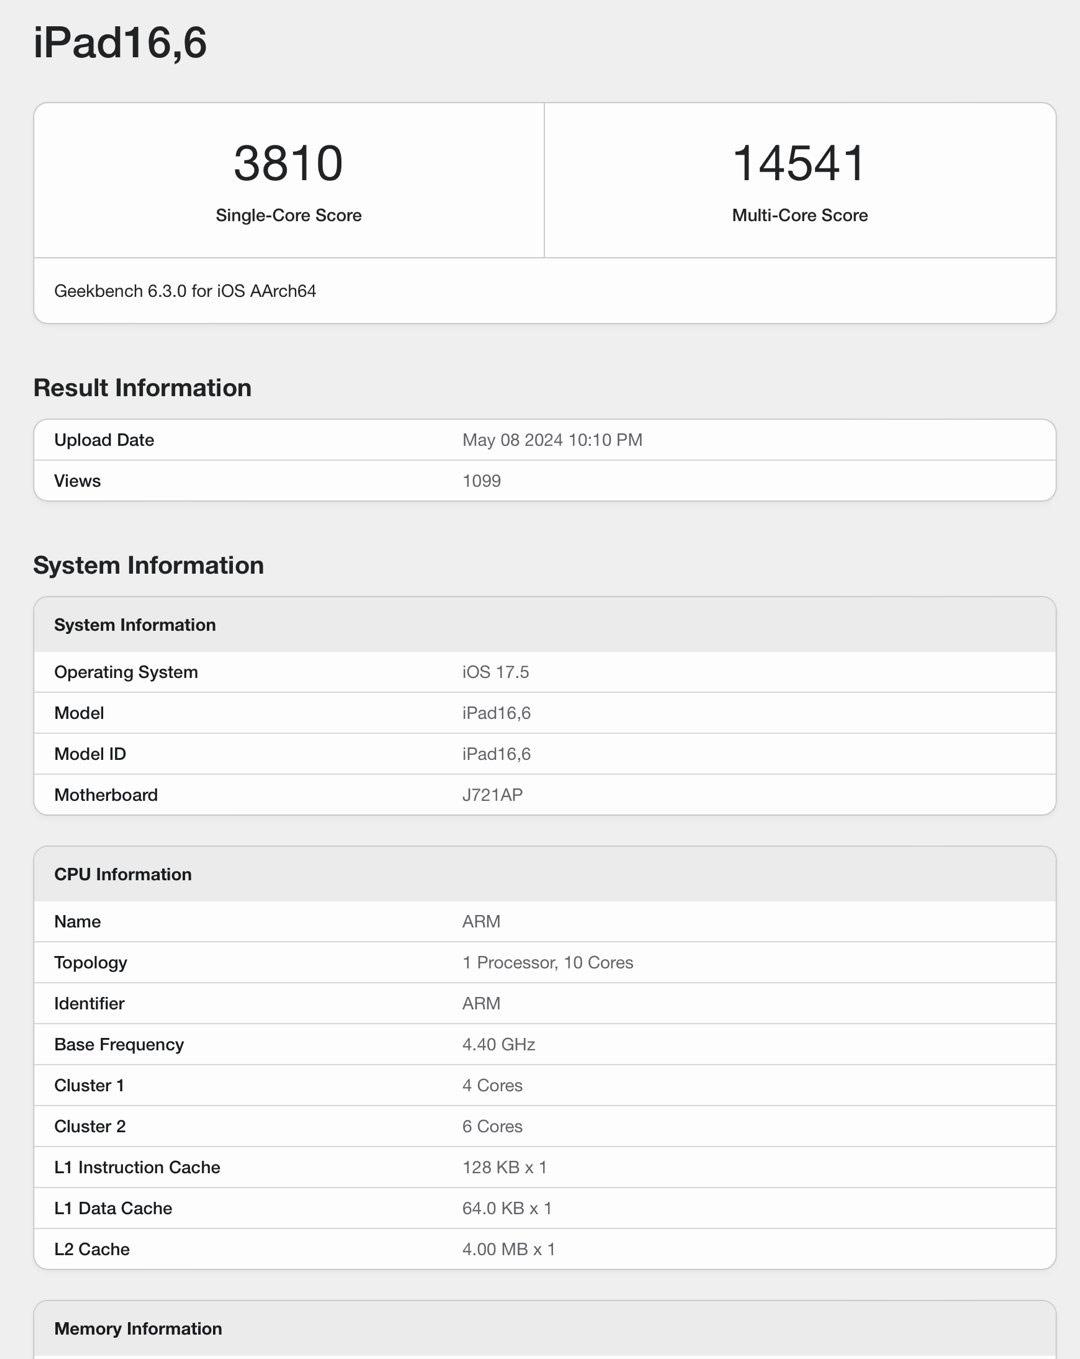Click the Result Information heading

(x=142, y=388)
